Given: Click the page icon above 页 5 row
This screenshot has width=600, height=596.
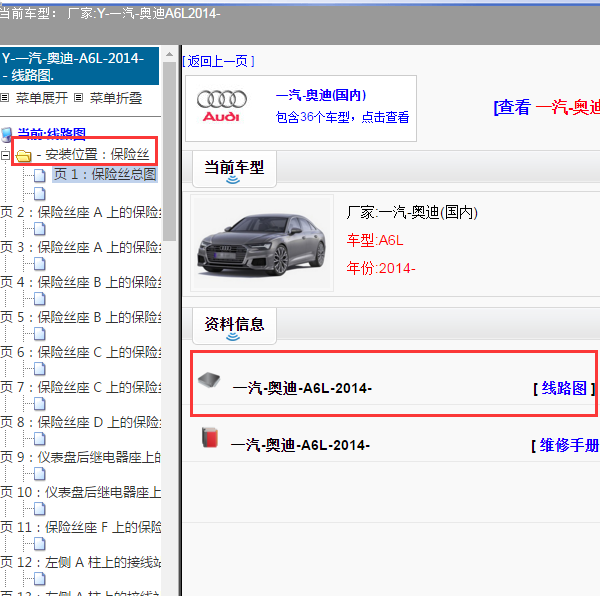Looking at the screenshot, I should (39, 299).
